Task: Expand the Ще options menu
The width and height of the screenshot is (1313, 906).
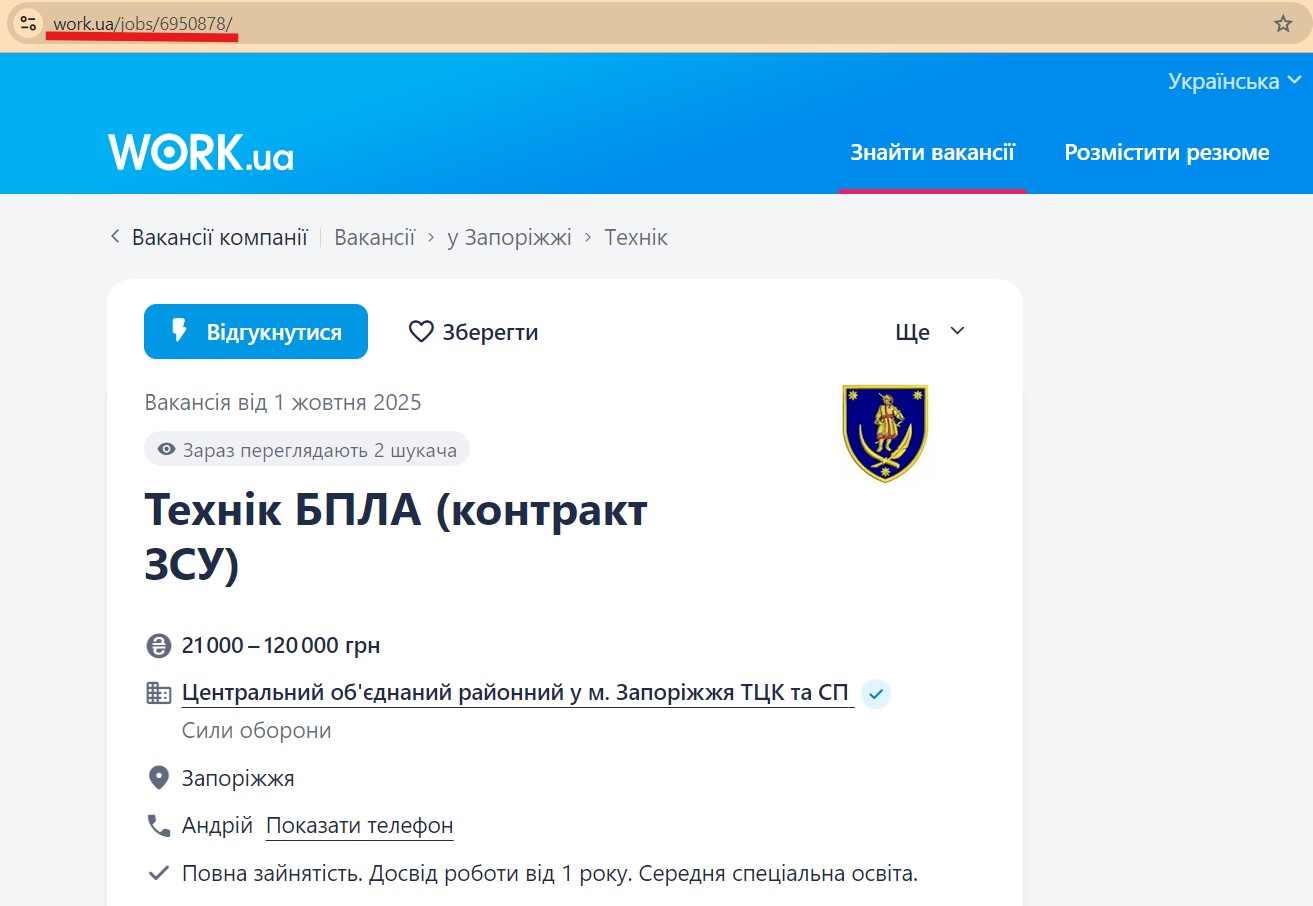Action: pyautogui.click(x=929, y=332)
